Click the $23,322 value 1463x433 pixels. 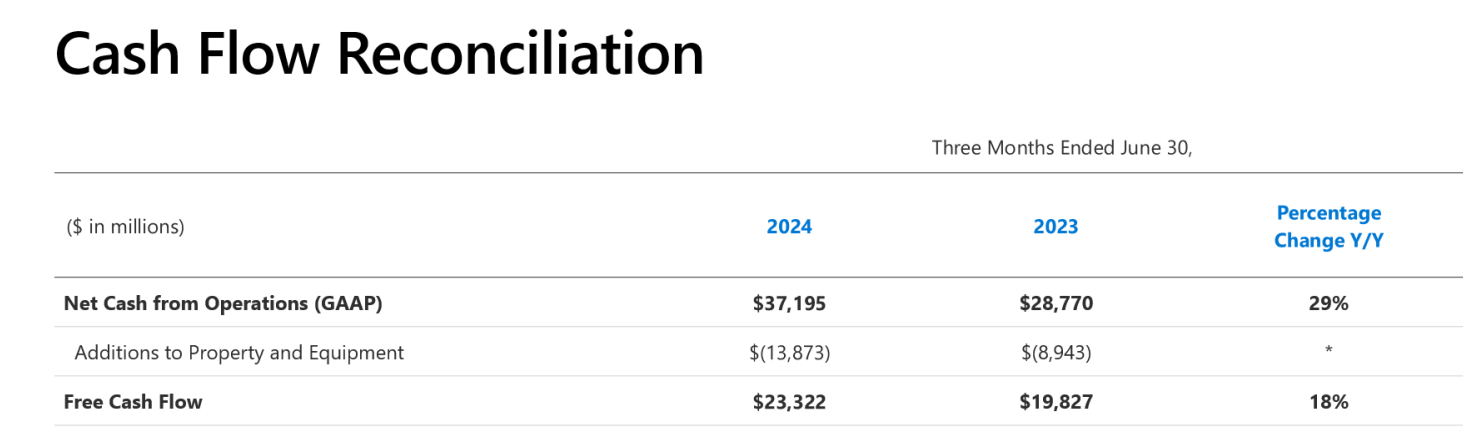(x=789, y=402)
